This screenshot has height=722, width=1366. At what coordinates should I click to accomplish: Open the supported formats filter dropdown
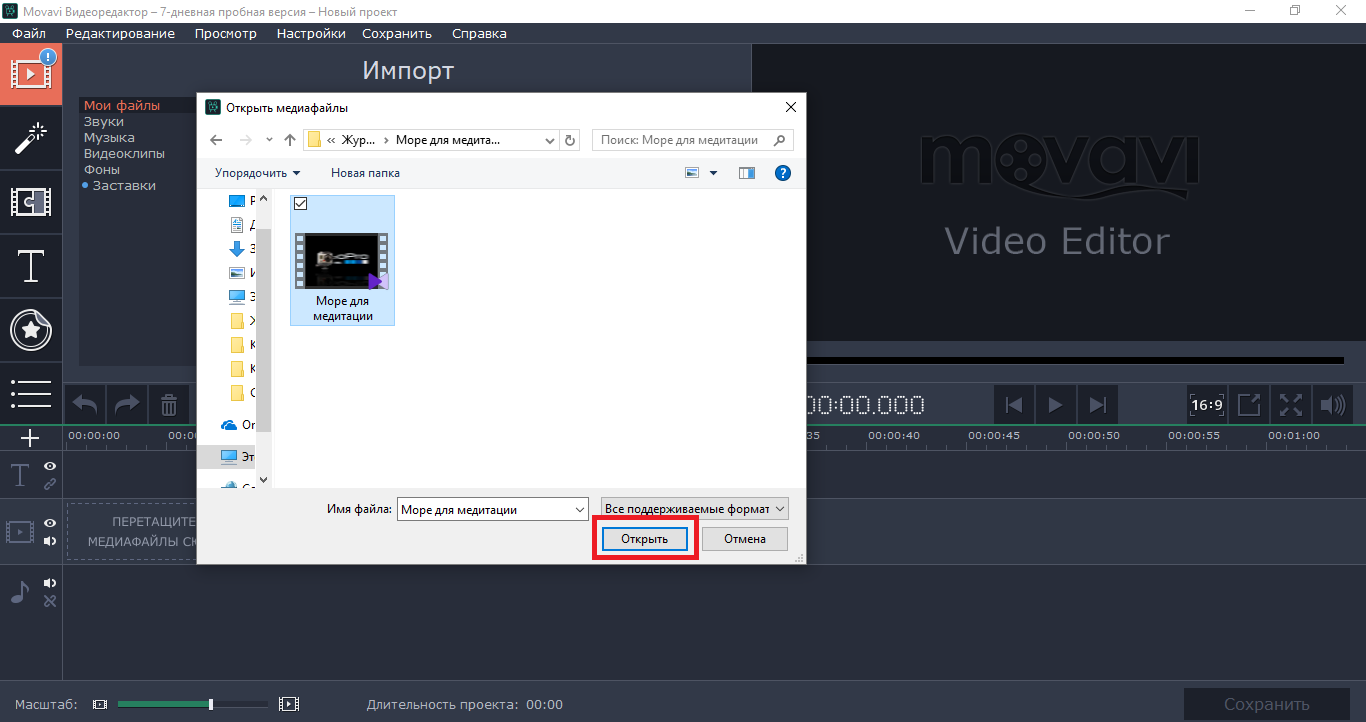694,509
